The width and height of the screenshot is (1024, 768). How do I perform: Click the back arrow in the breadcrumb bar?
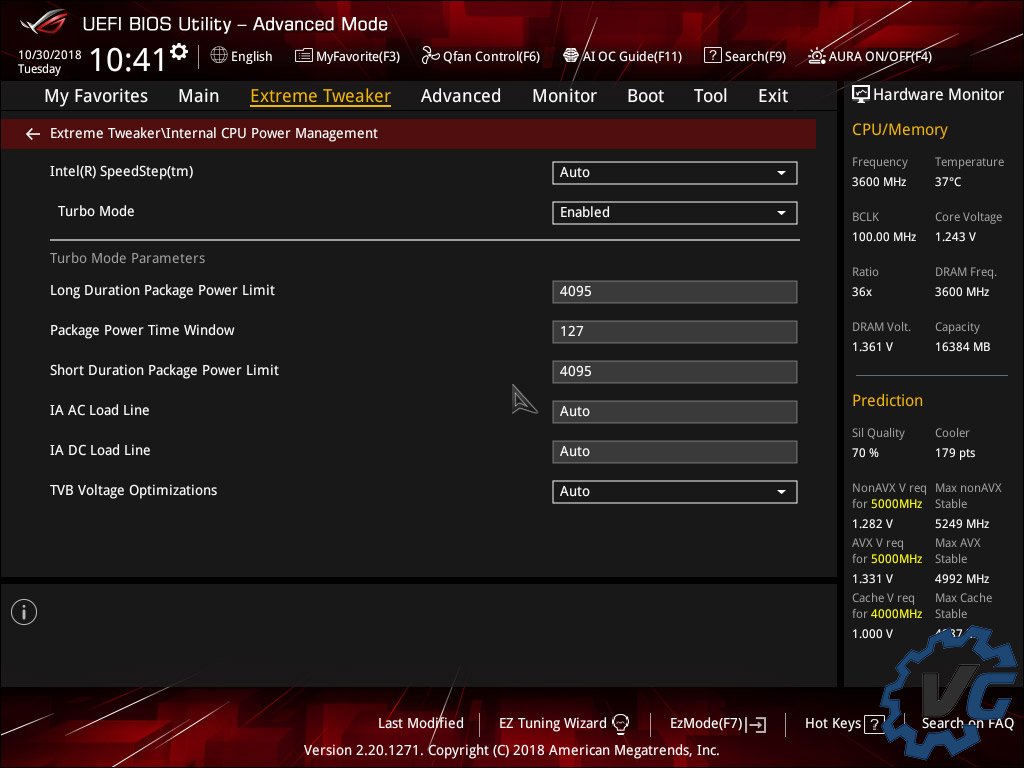coord(33,133)
